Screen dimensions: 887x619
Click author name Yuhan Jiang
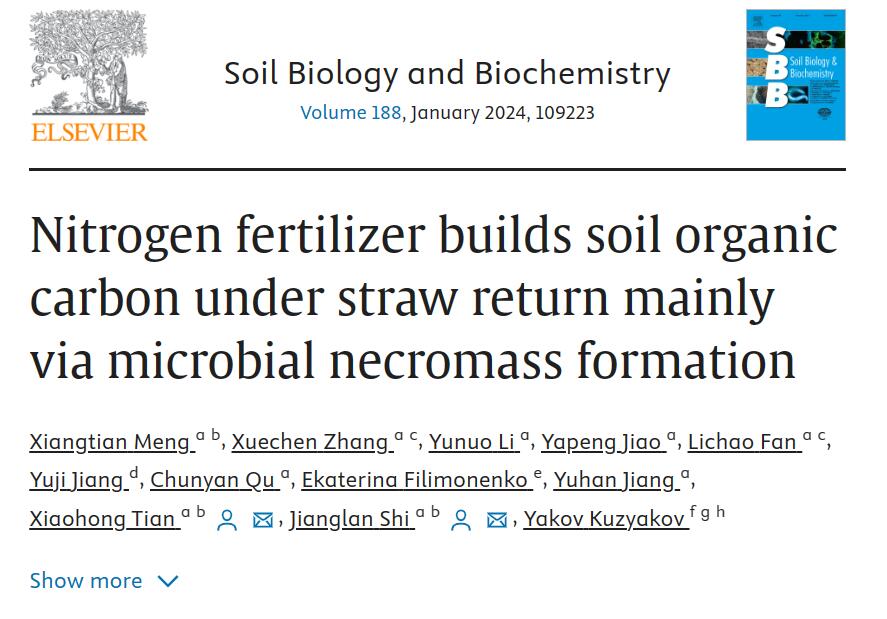614,481
